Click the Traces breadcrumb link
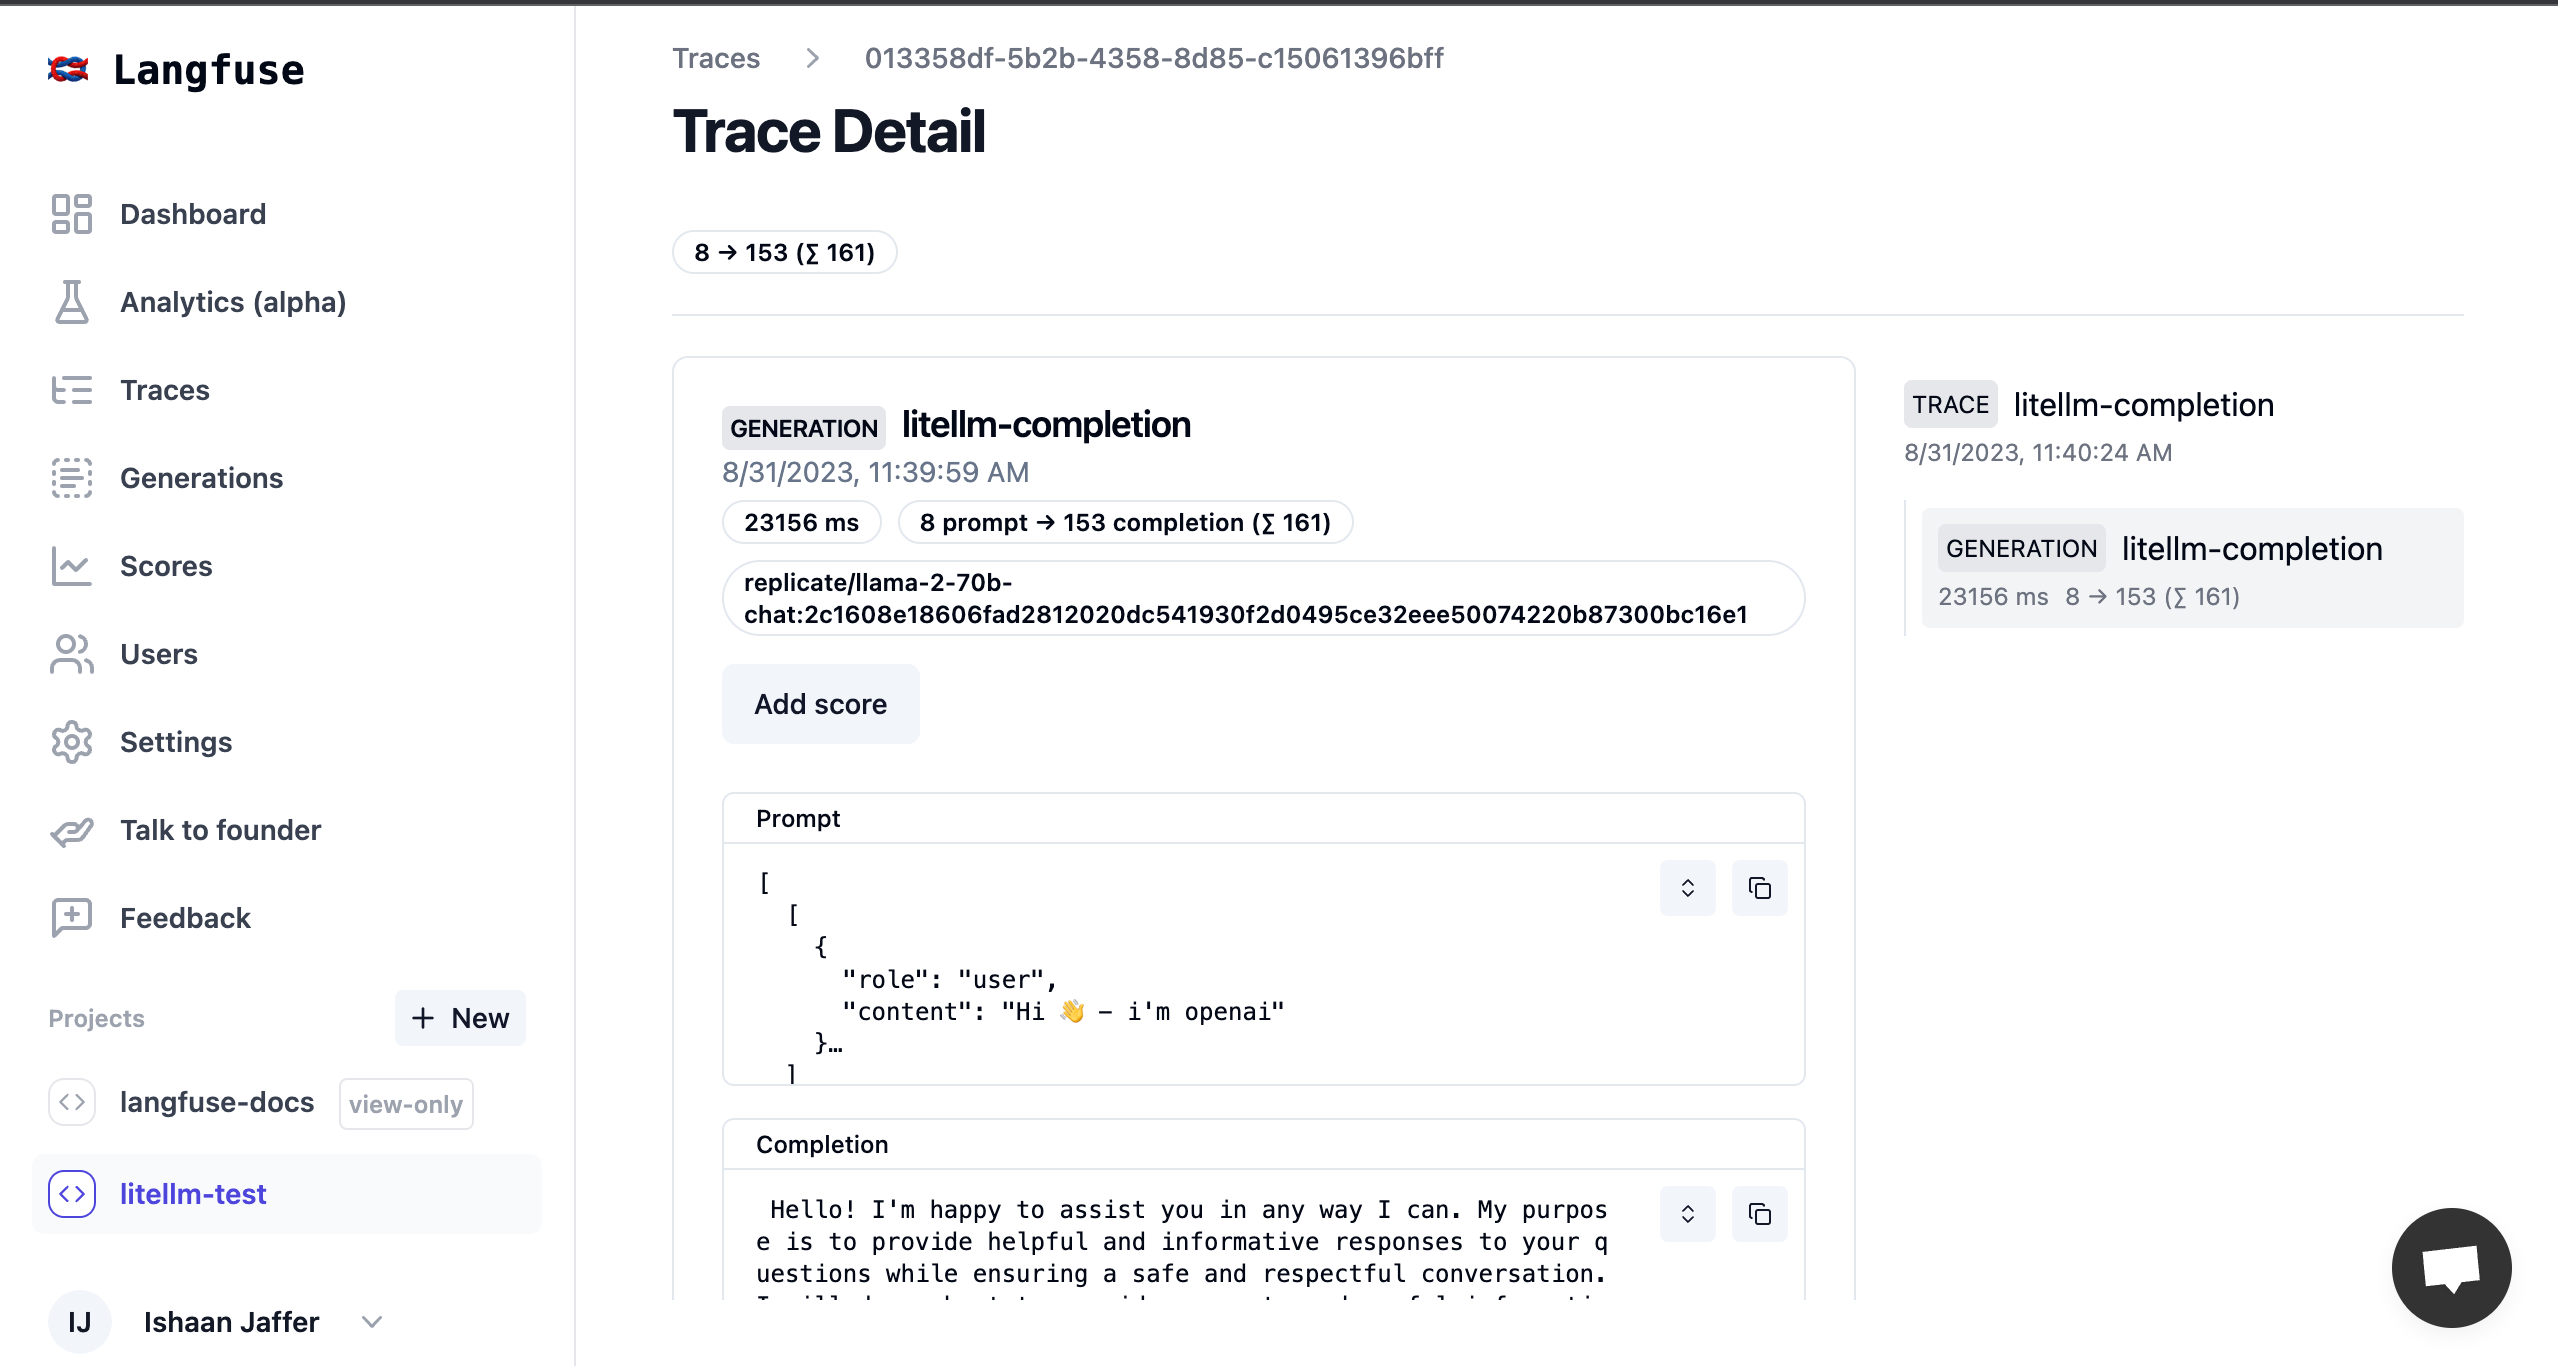This screenshot has width=2558, height=1366. pos(715,58)
